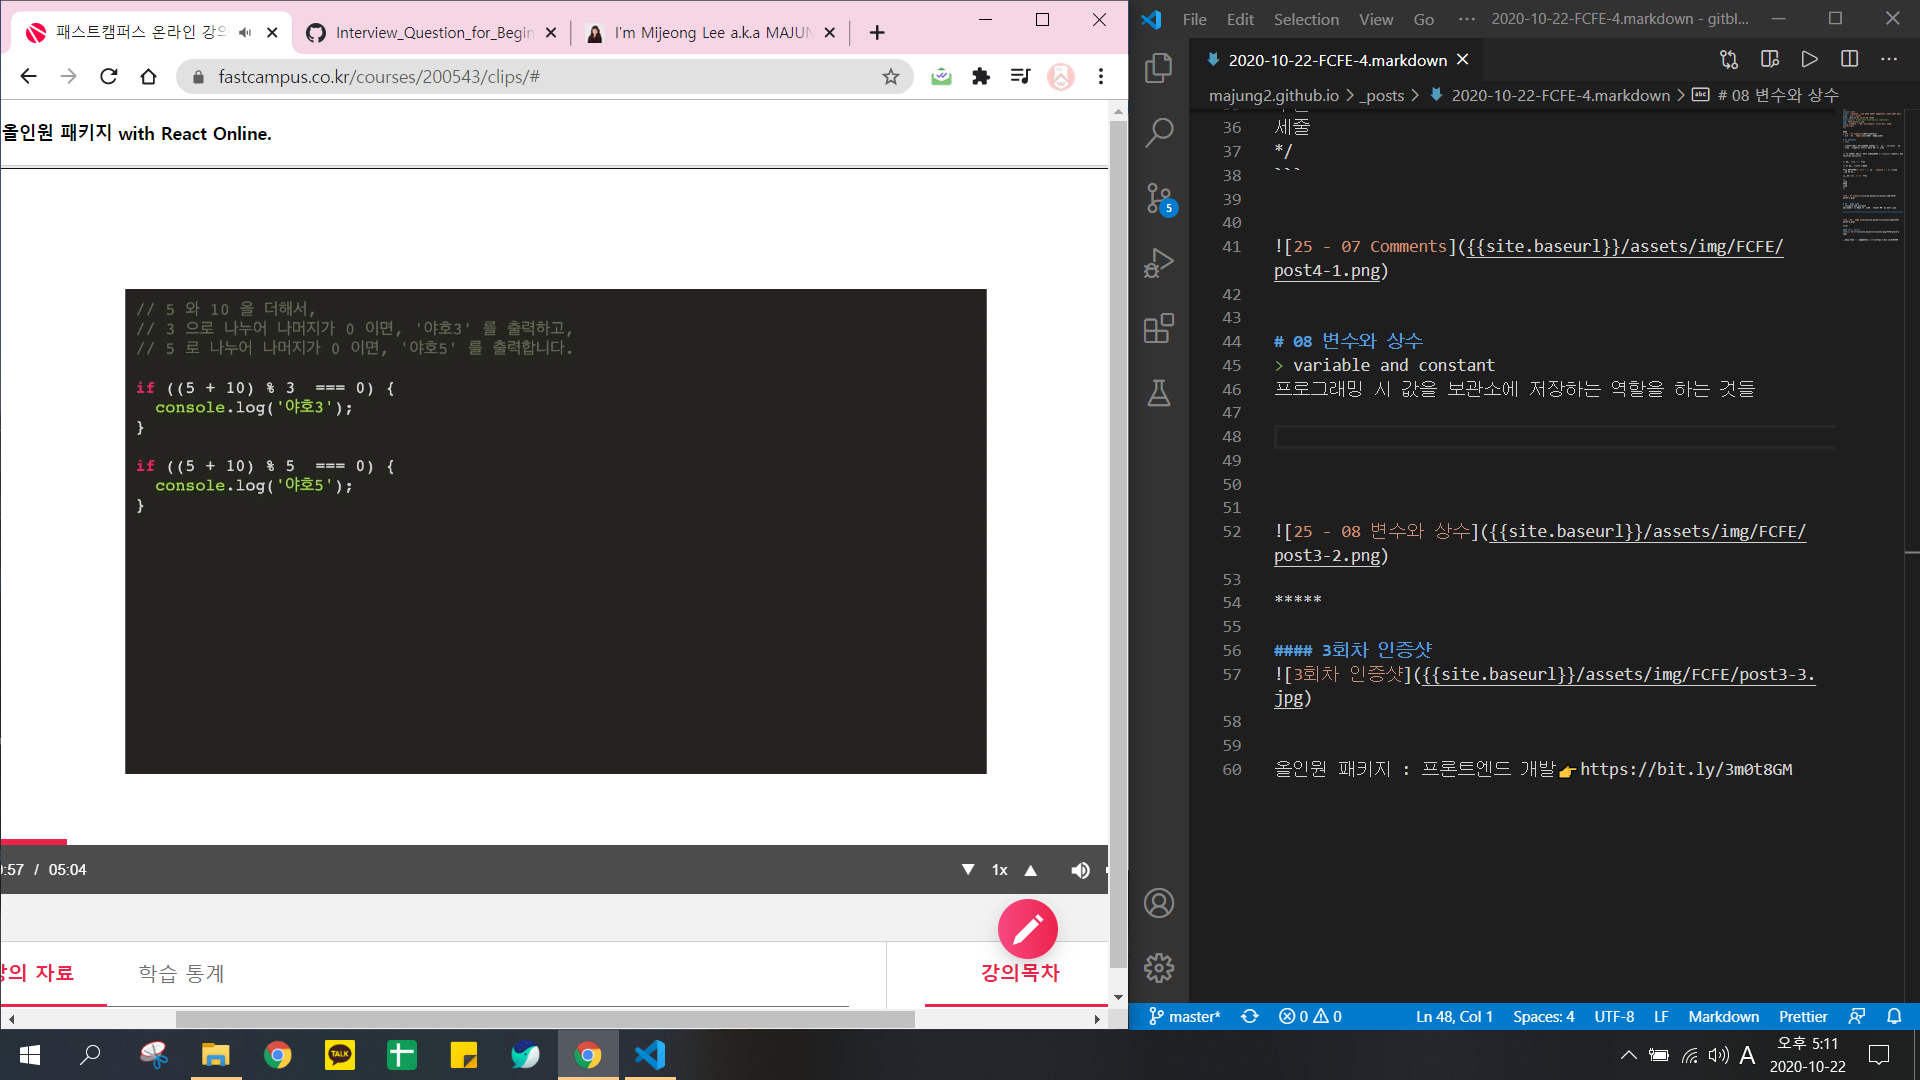This screenshot has width=1920, height=1080.
Task: Click the Chrome address bar
Action: 545,77
